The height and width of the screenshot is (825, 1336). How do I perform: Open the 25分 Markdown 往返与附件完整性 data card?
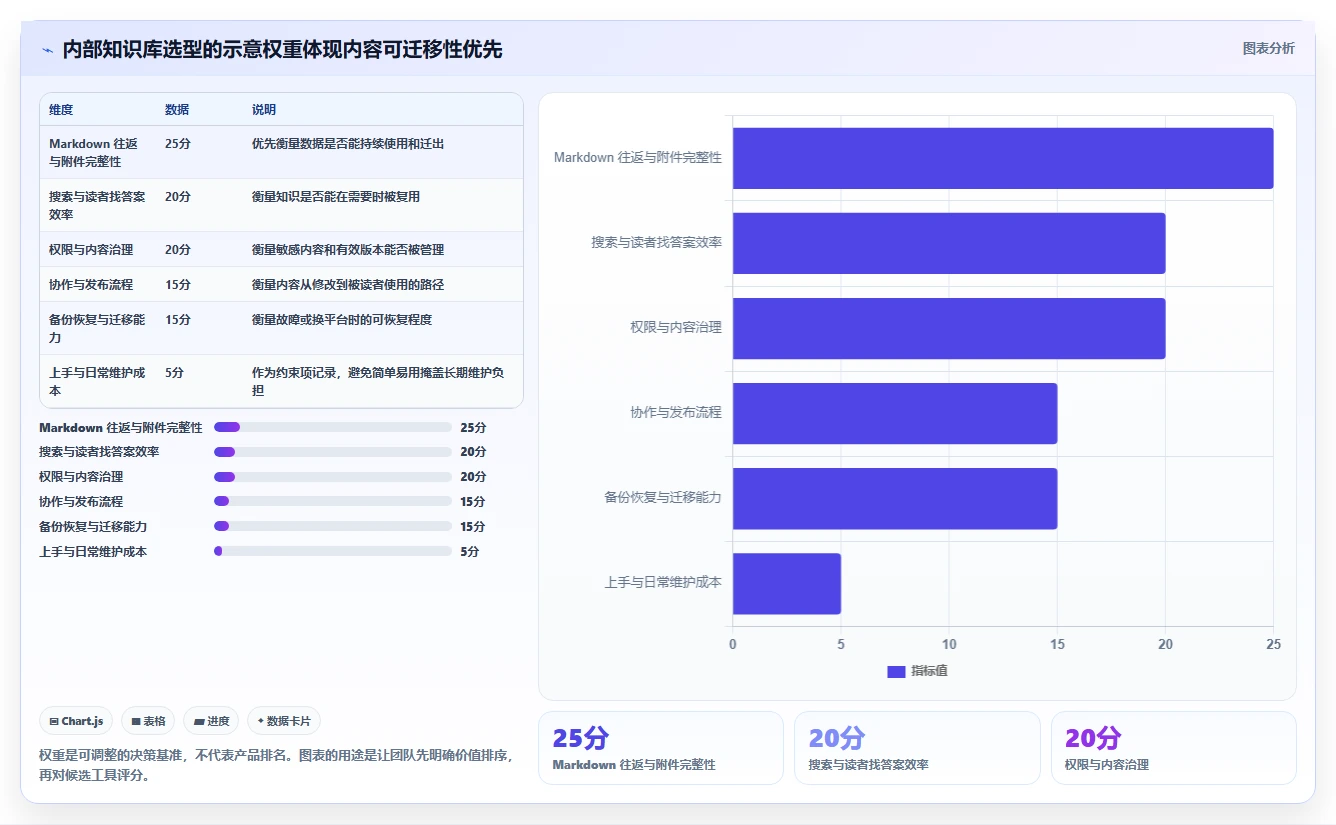[661, 748]
